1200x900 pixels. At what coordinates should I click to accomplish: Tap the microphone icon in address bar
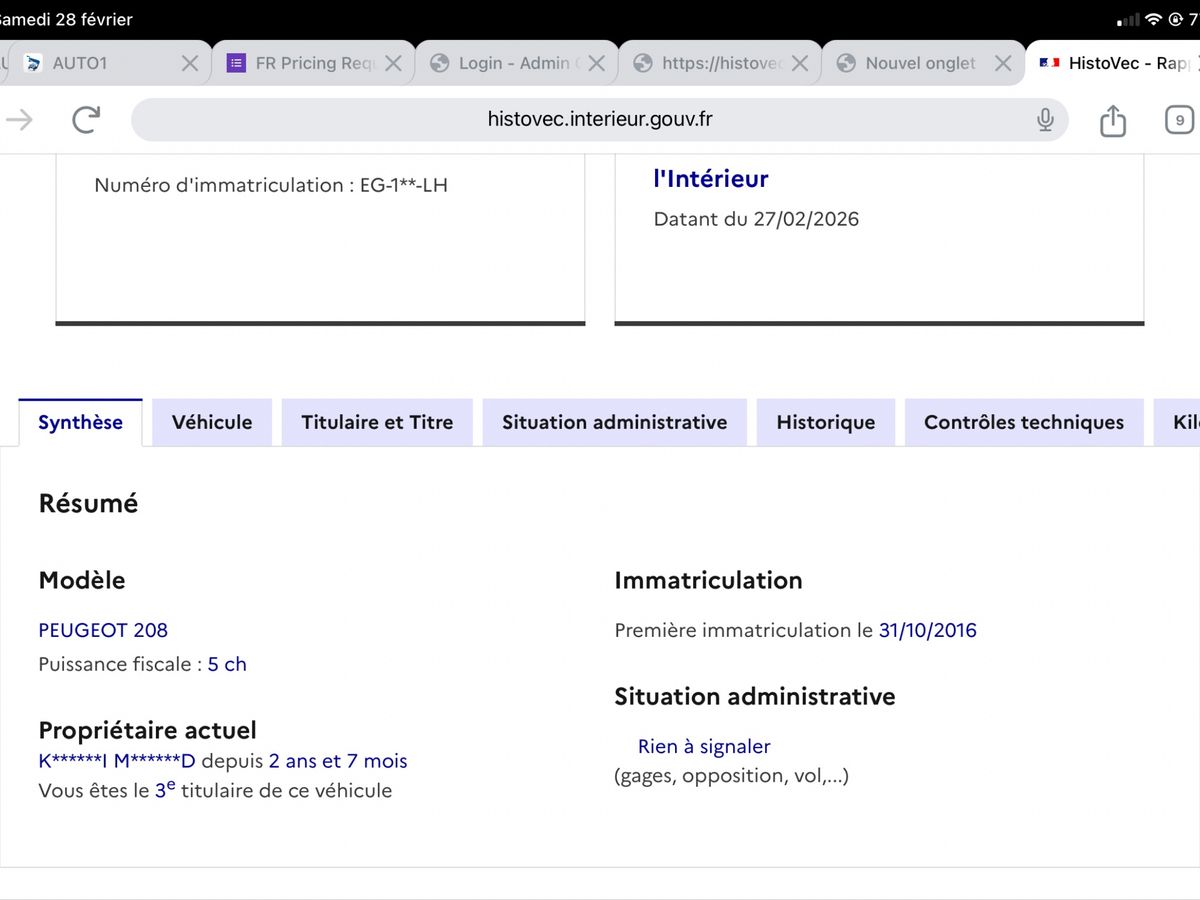[1045, 120]
